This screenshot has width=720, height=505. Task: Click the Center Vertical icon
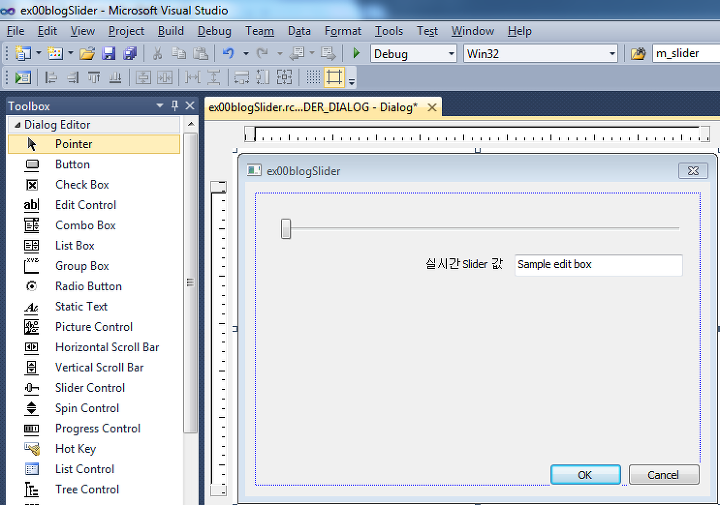coord(143,77)
